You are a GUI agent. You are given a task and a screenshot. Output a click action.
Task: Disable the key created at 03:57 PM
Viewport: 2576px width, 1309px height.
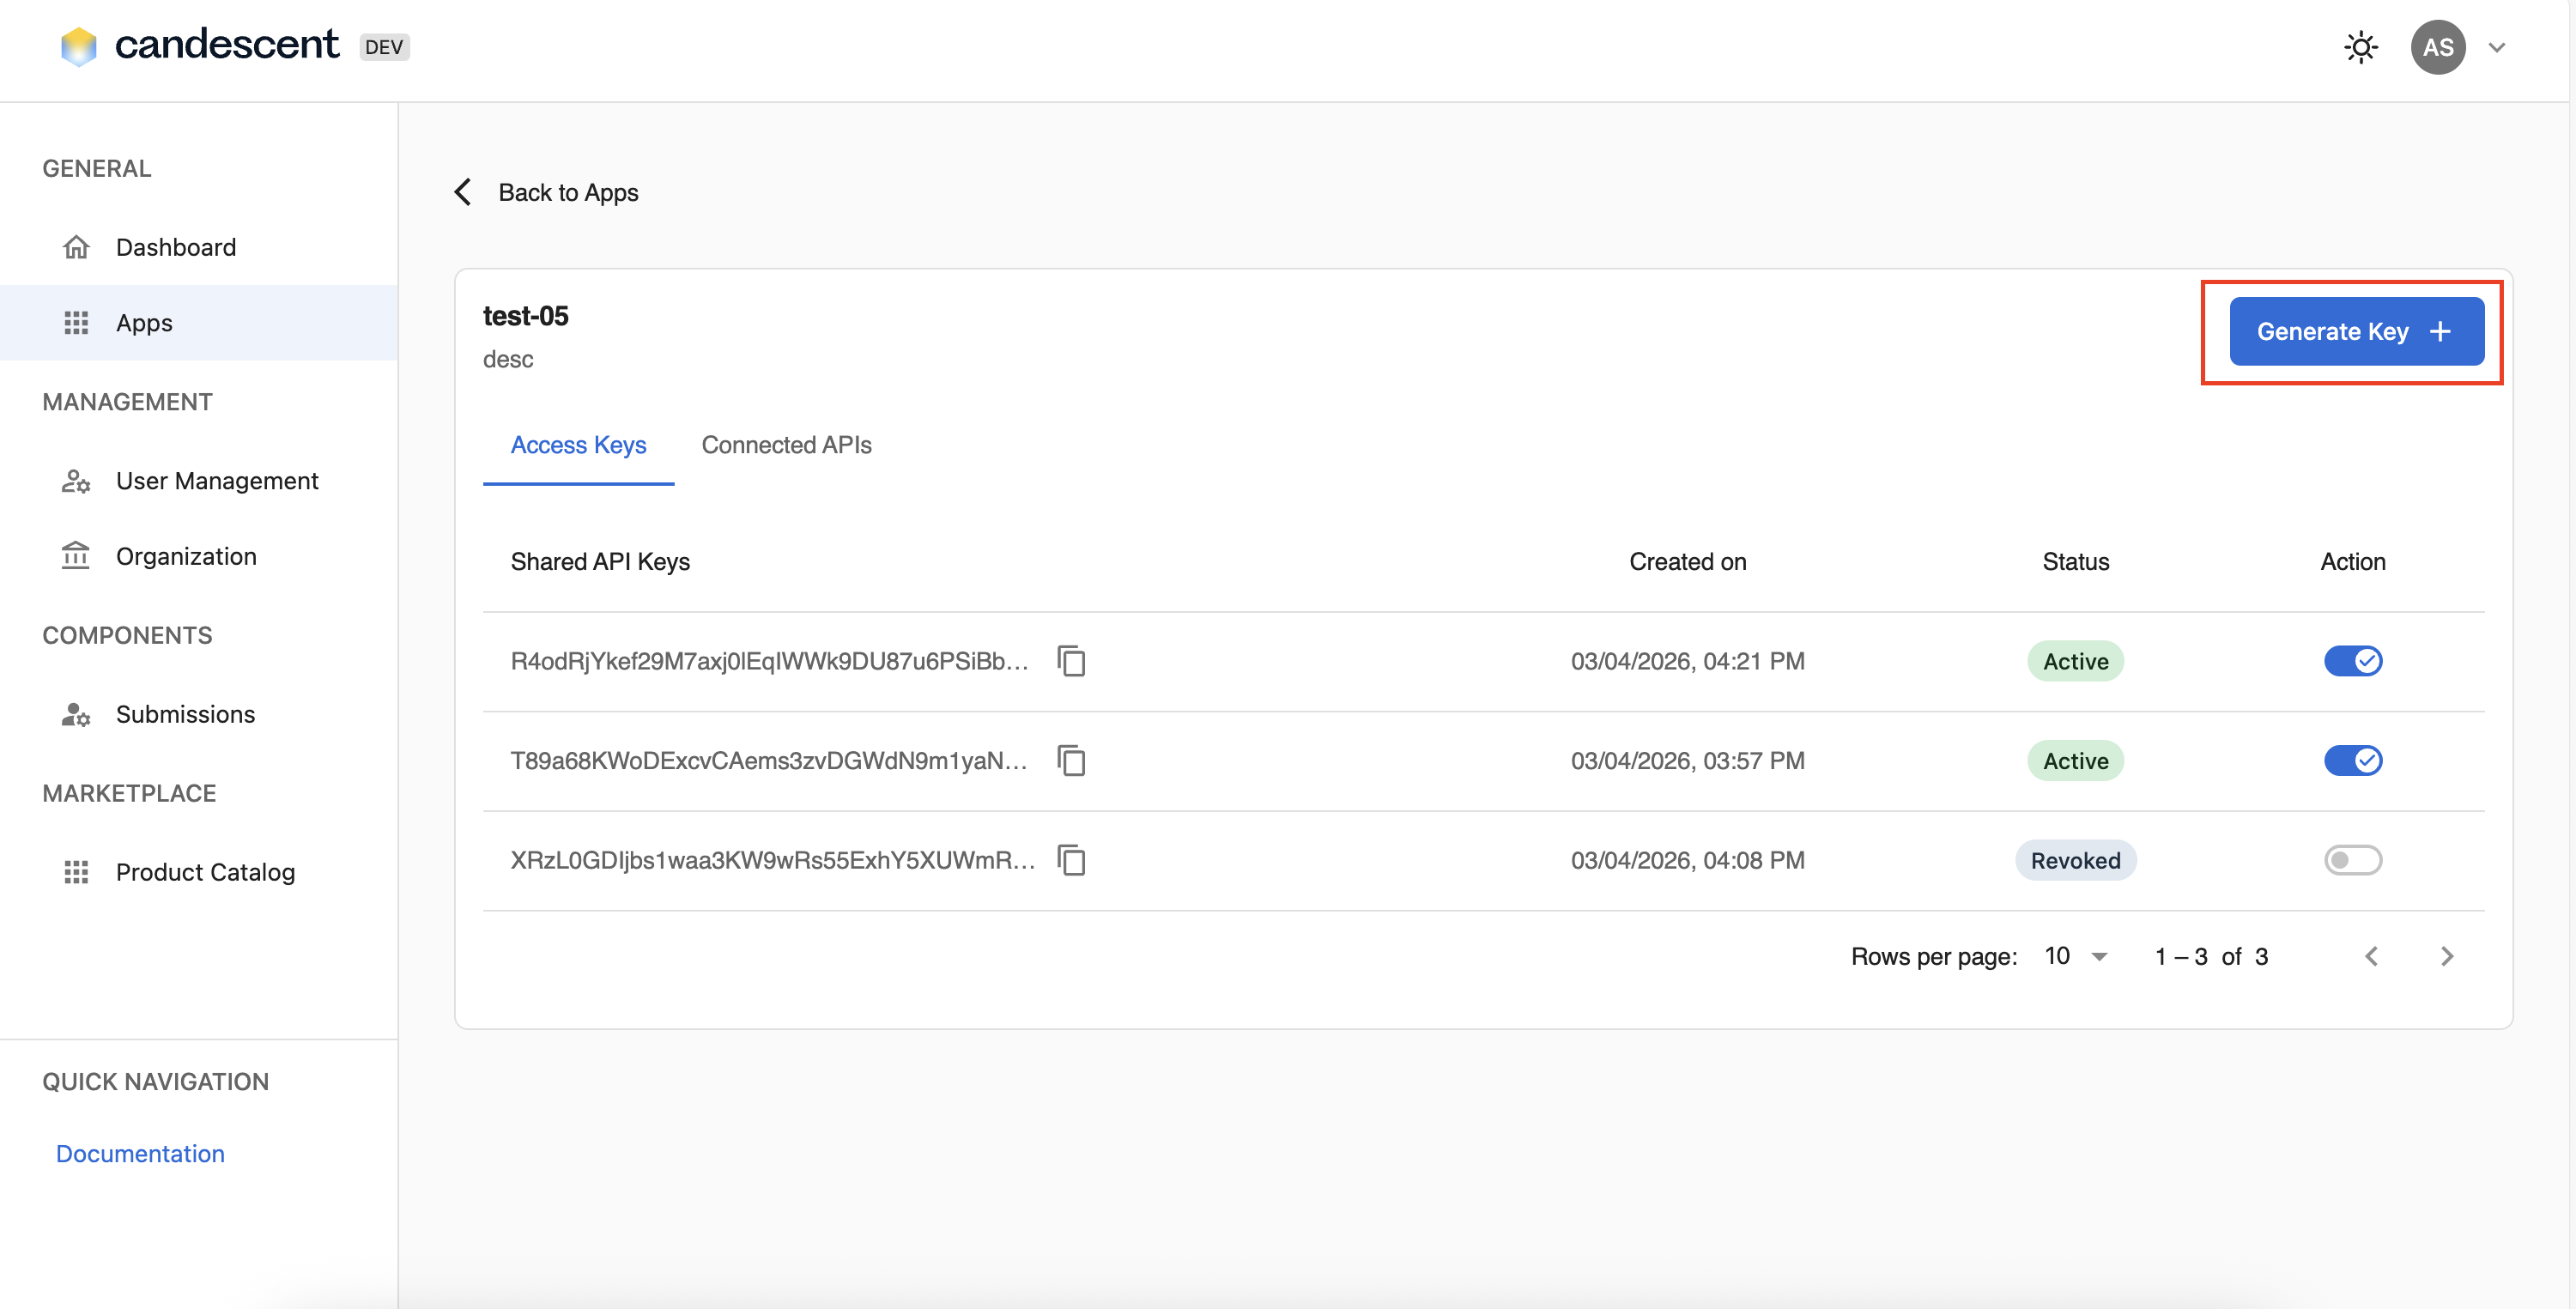2352,761
